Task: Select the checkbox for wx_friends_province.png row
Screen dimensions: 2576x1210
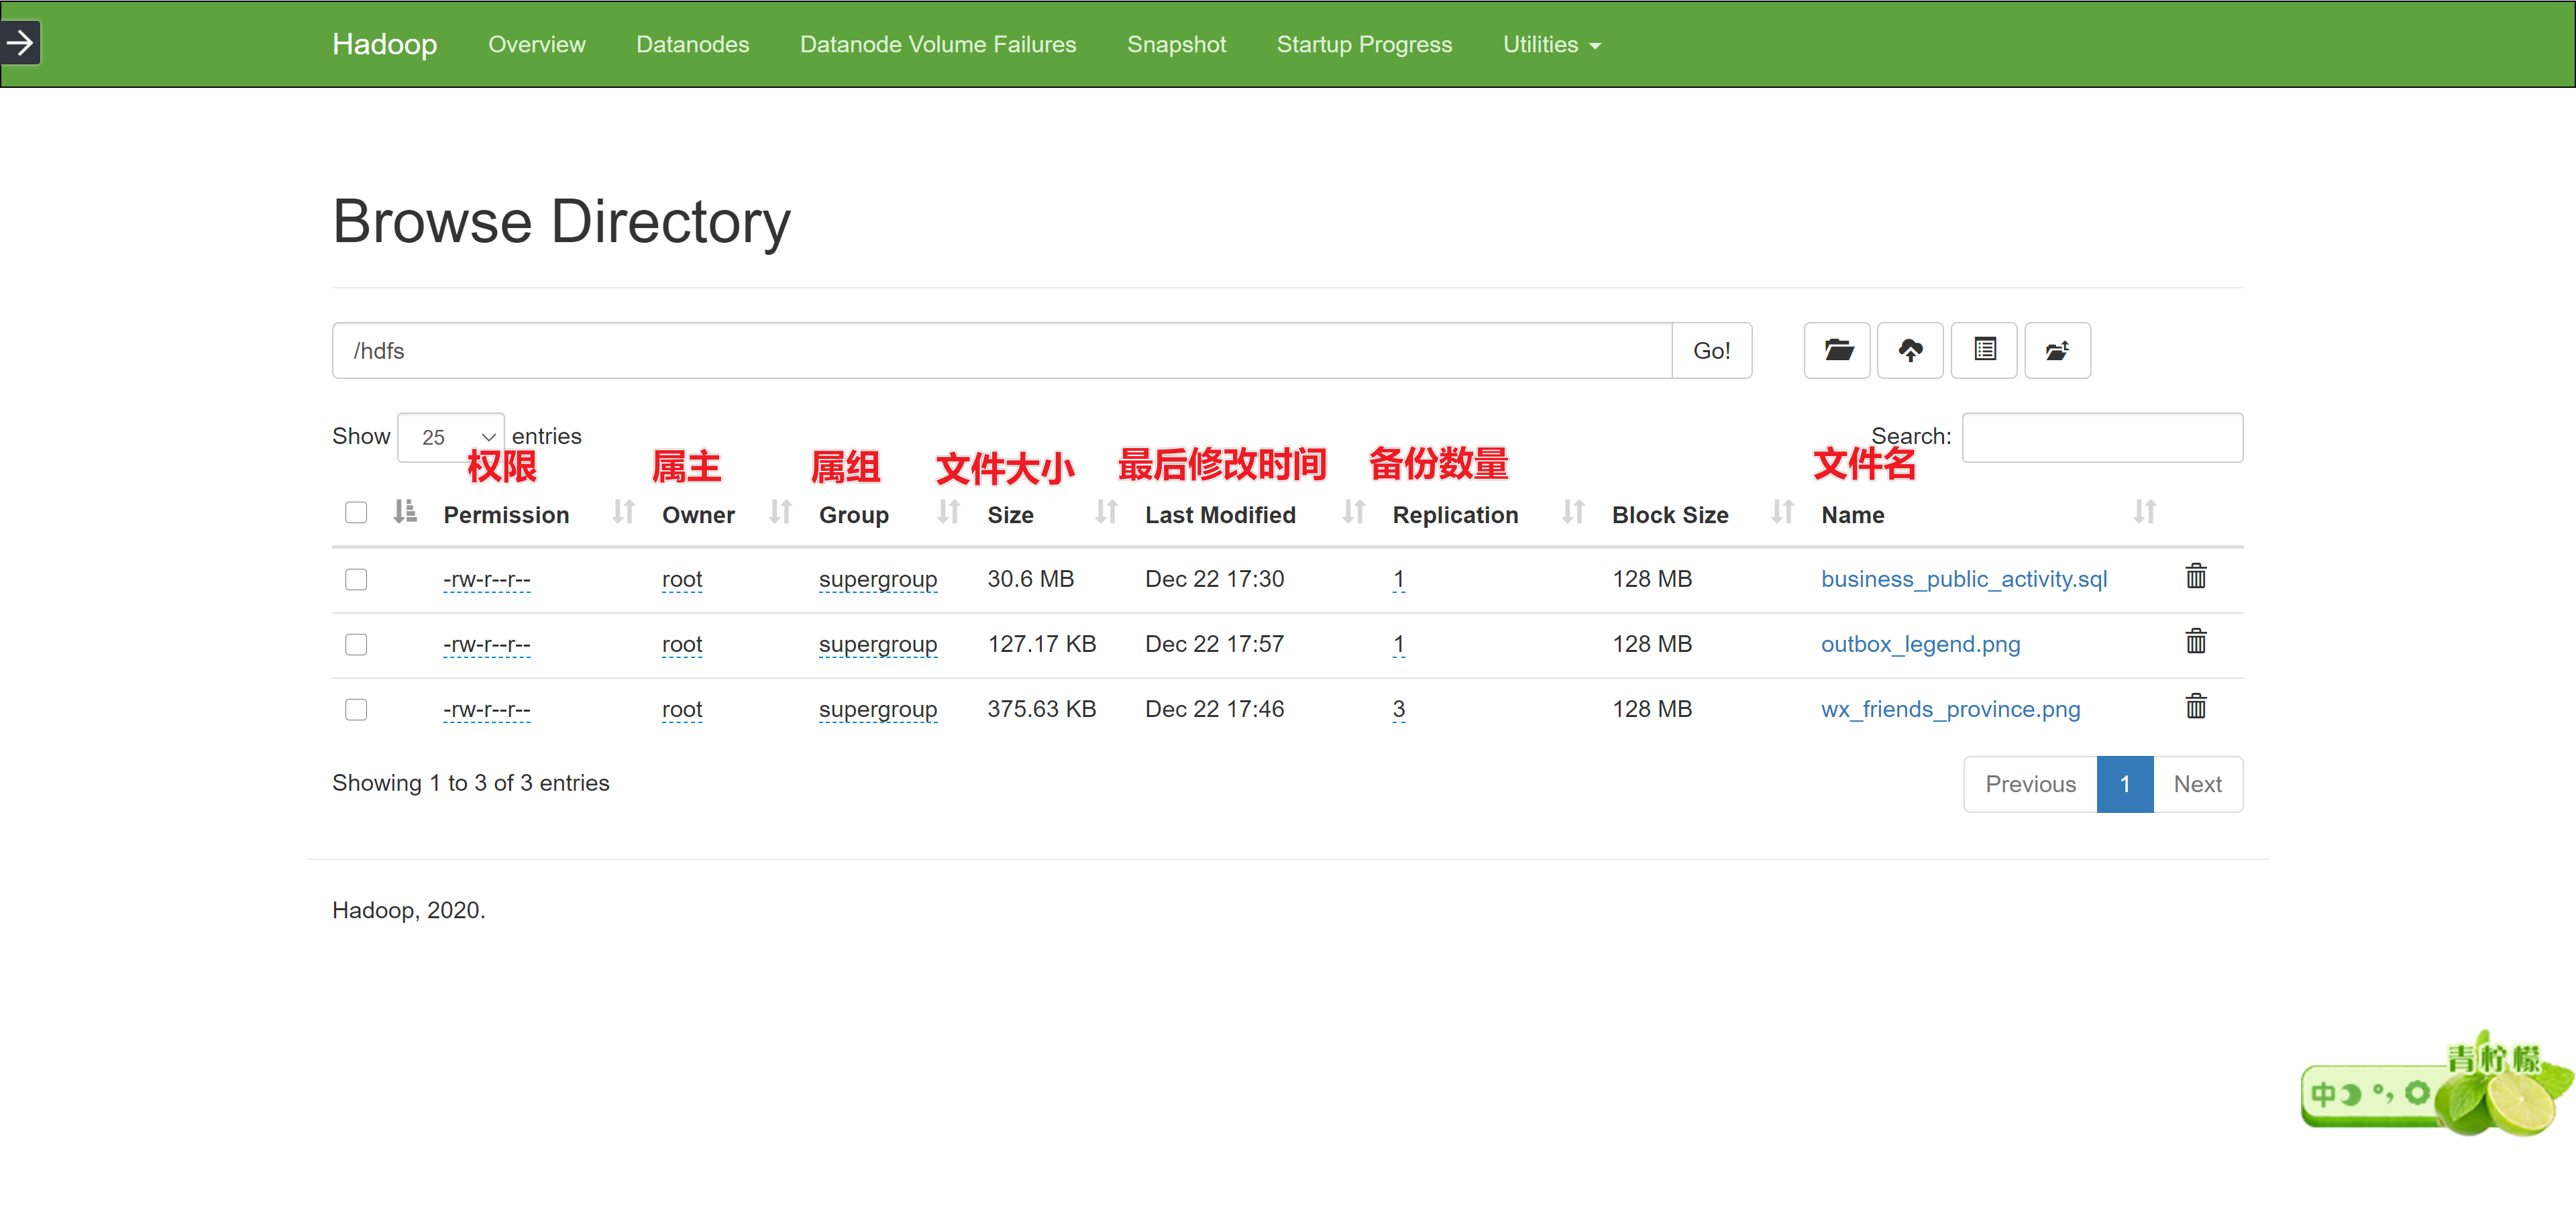Action: coord(356,709)
